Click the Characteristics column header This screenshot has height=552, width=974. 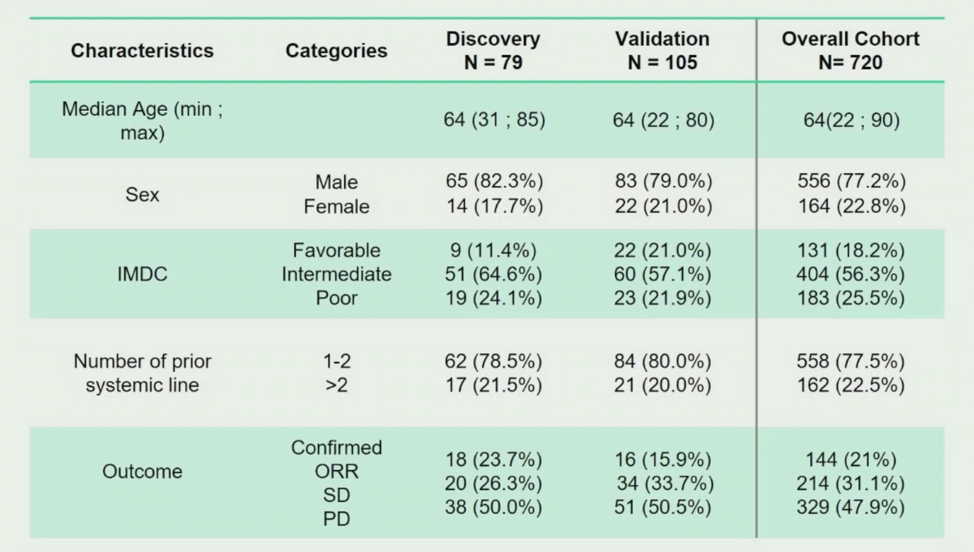pos(142,50)
